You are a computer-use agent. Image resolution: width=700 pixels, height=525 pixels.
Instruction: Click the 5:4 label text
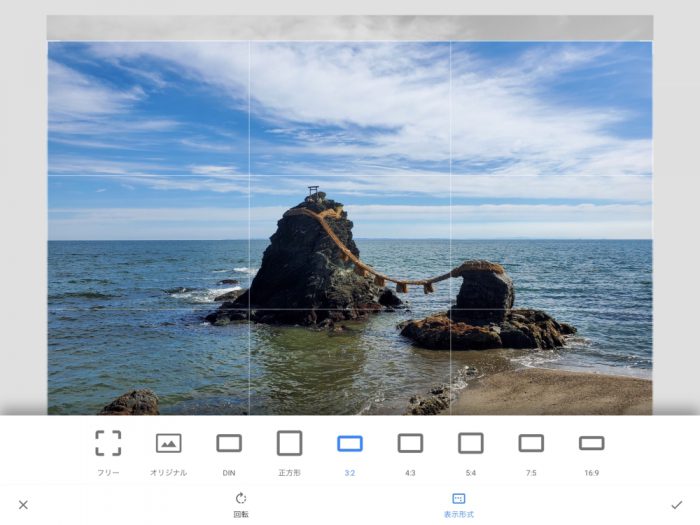click(471, 473)
